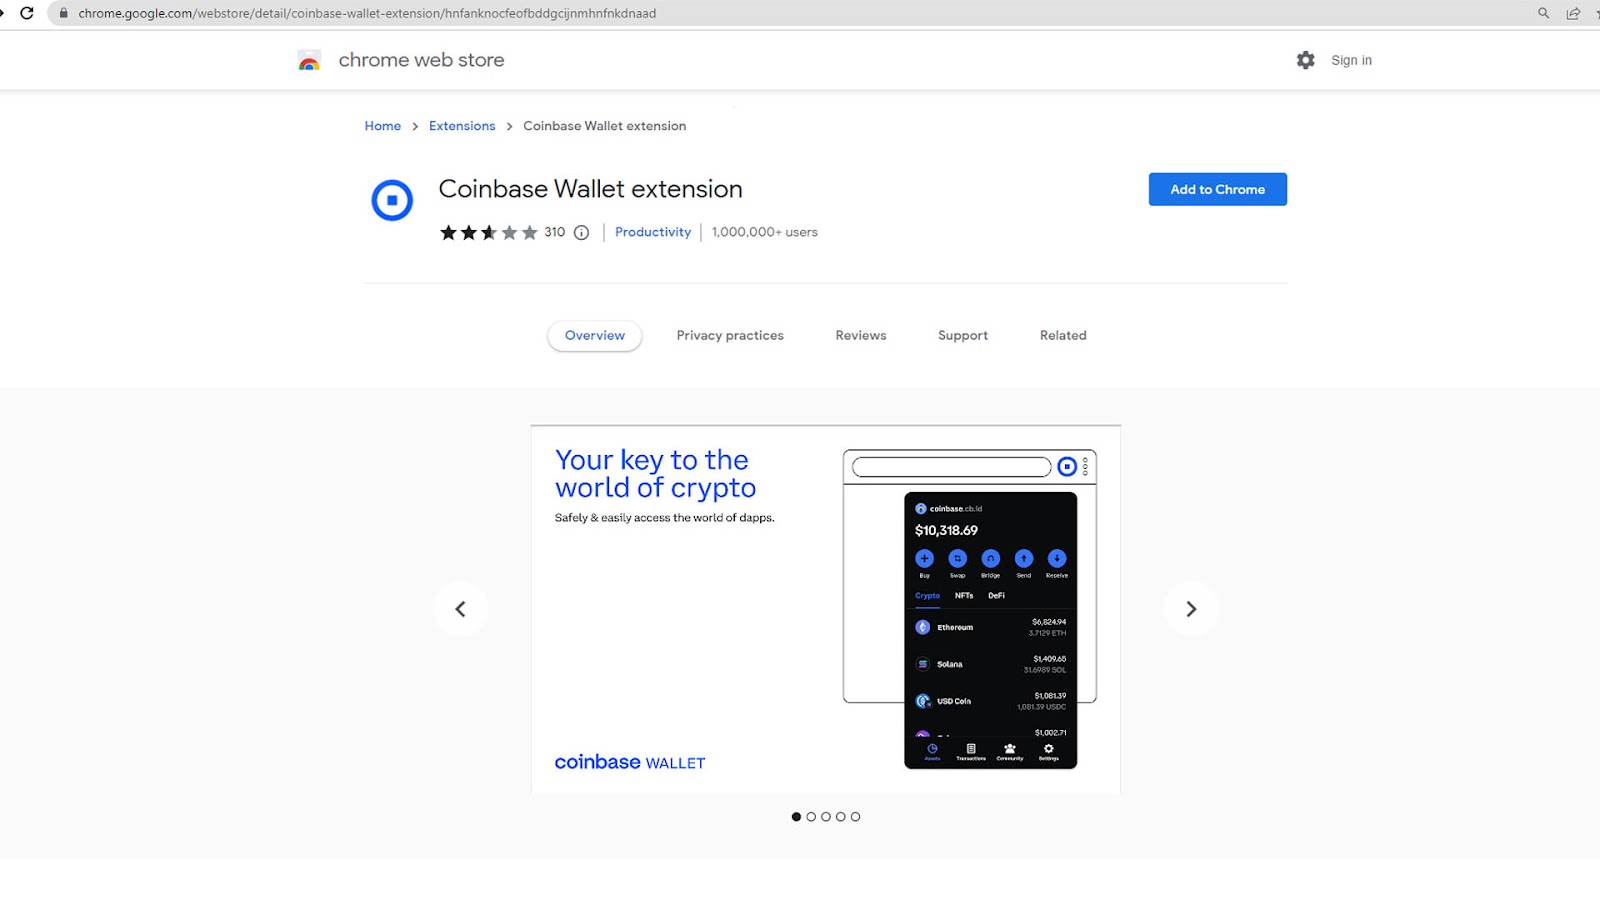Go to the previous screenshot with the left arrow
This screenshot has height=900, width=1600.
(461, 609)
